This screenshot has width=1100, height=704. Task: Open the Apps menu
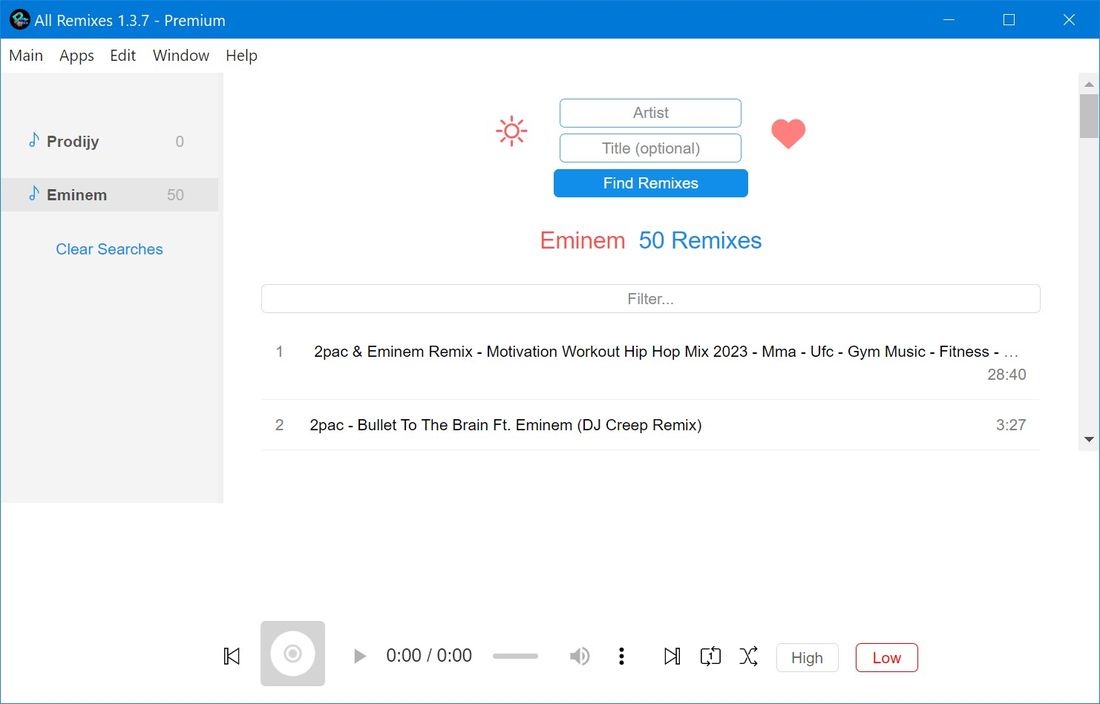76,55
